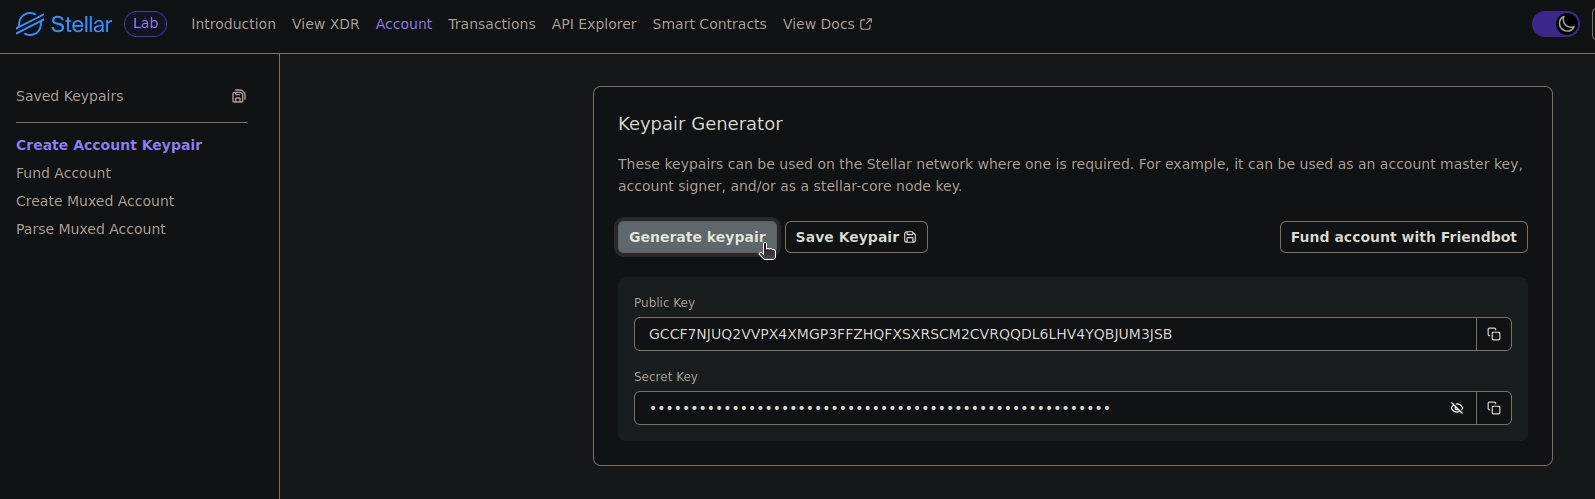Go to Parse Muxed Account

pos(91,229)
